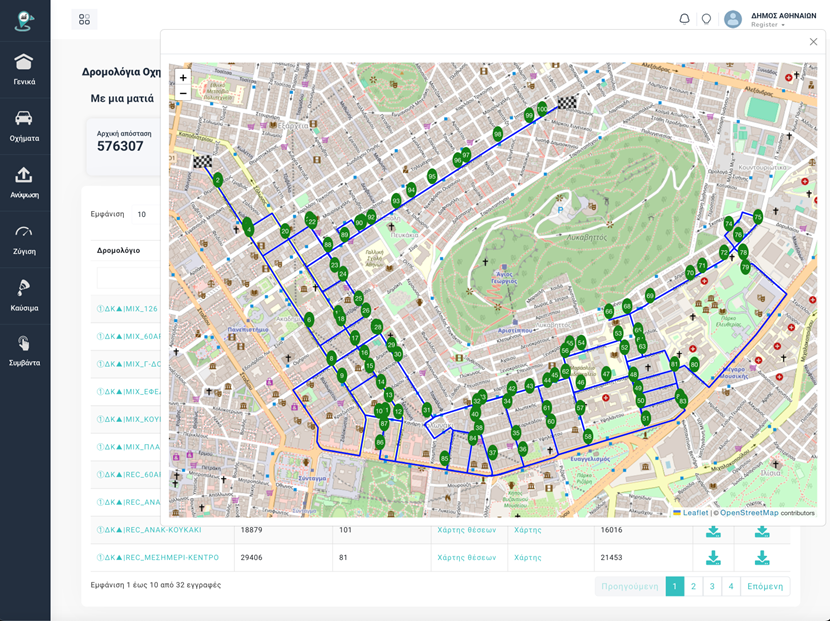Close the map popup dialog
Viewport: 830px width, 621px height.
pos(813,42)
